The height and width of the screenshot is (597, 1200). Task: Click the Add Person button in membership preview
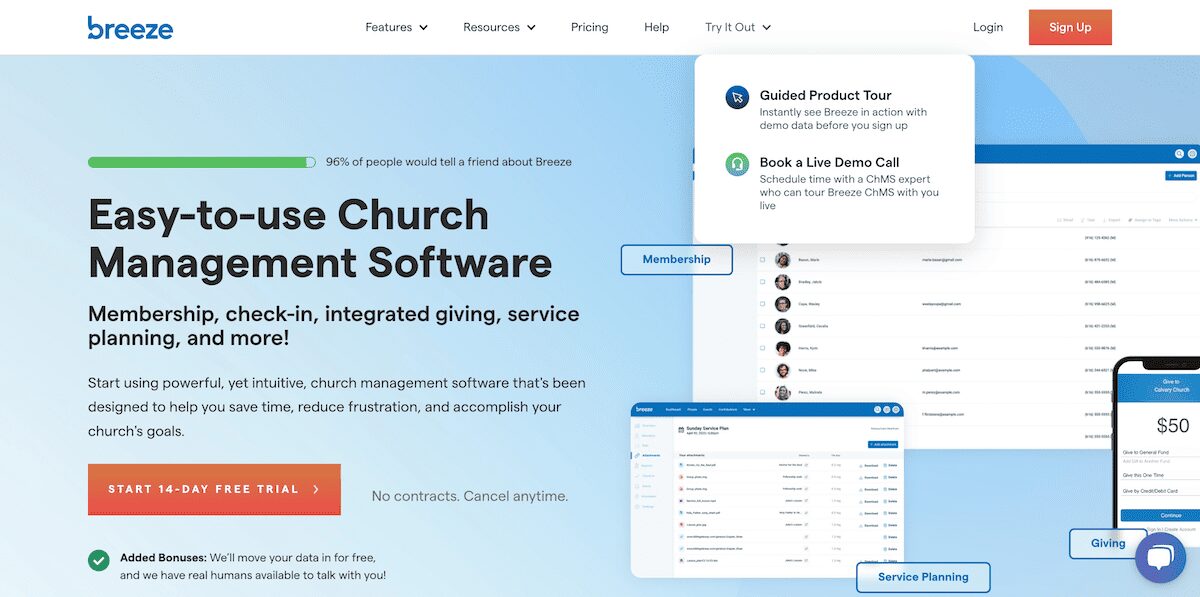click(x=1180, y=176)
